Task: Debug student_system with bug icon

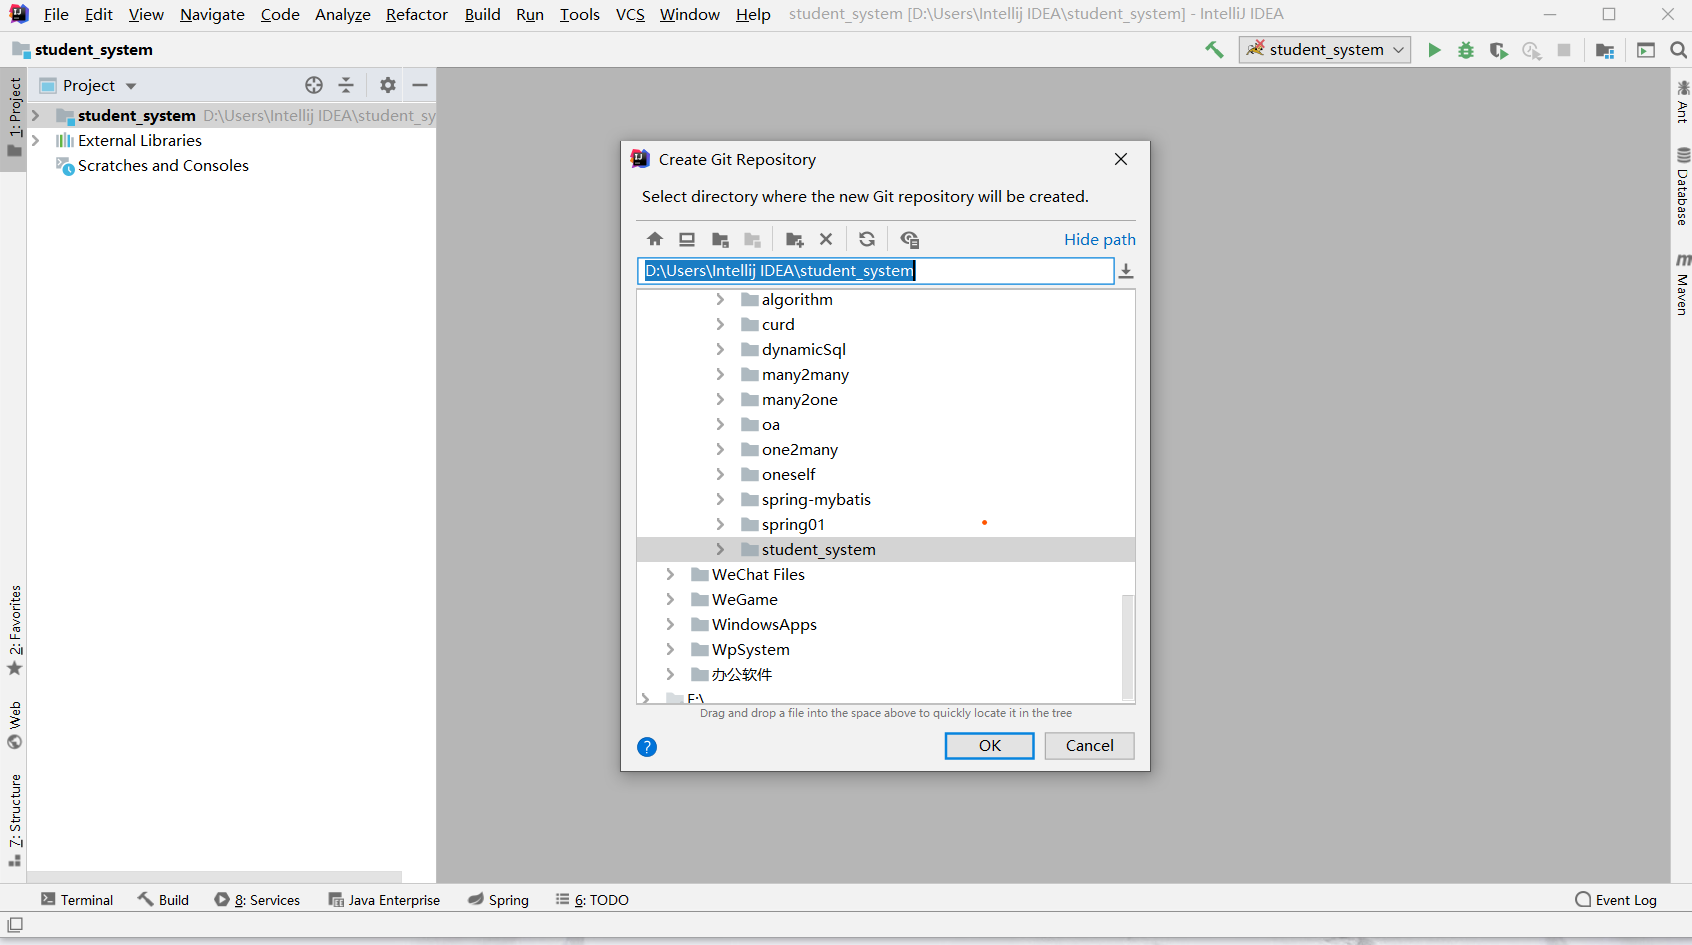Action: [1466, 50]
